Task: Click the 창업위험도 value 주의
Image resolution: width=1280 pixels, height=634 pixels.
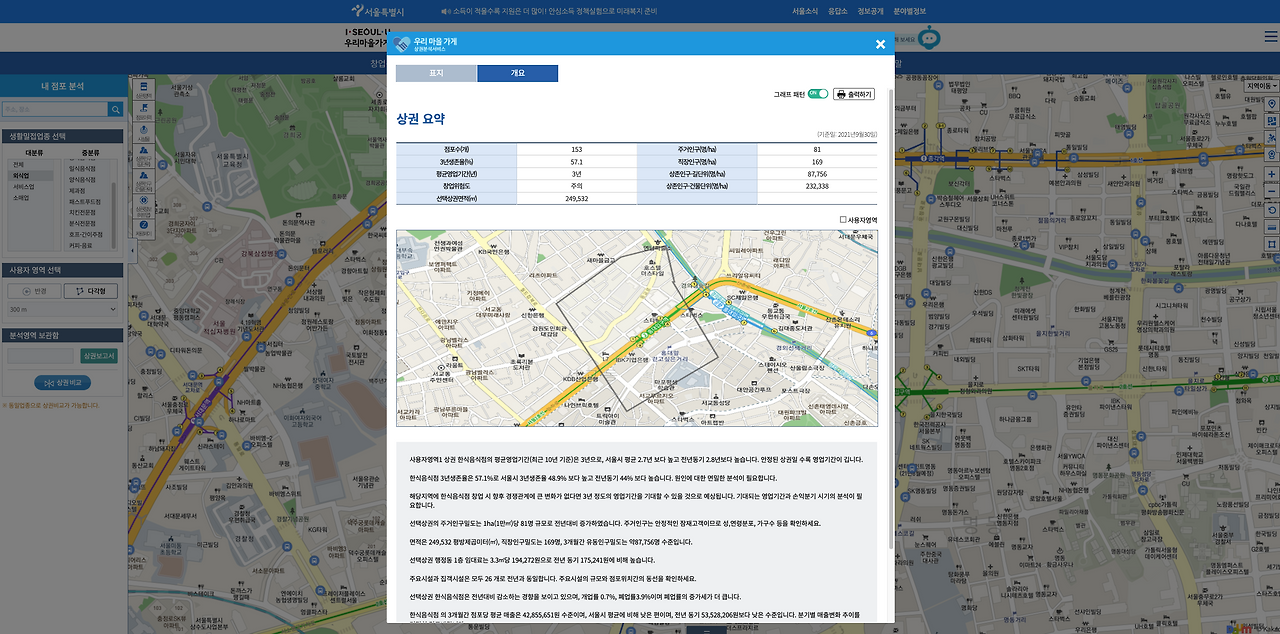Action: point(577,186)
